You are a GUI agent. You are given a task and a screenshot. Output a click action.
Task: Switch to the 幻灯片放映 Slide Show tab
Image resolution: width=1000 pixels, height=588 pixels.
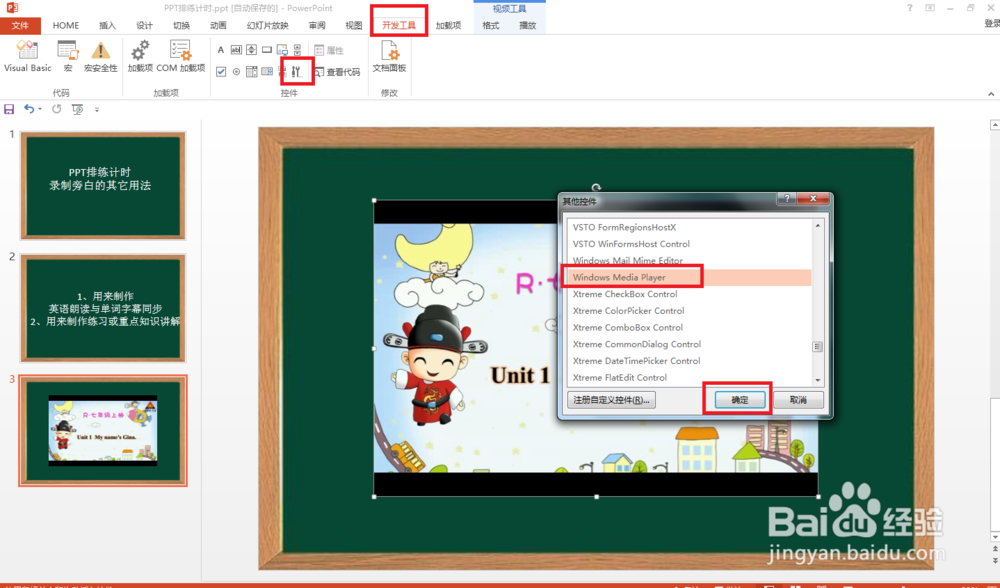[267, 26]
